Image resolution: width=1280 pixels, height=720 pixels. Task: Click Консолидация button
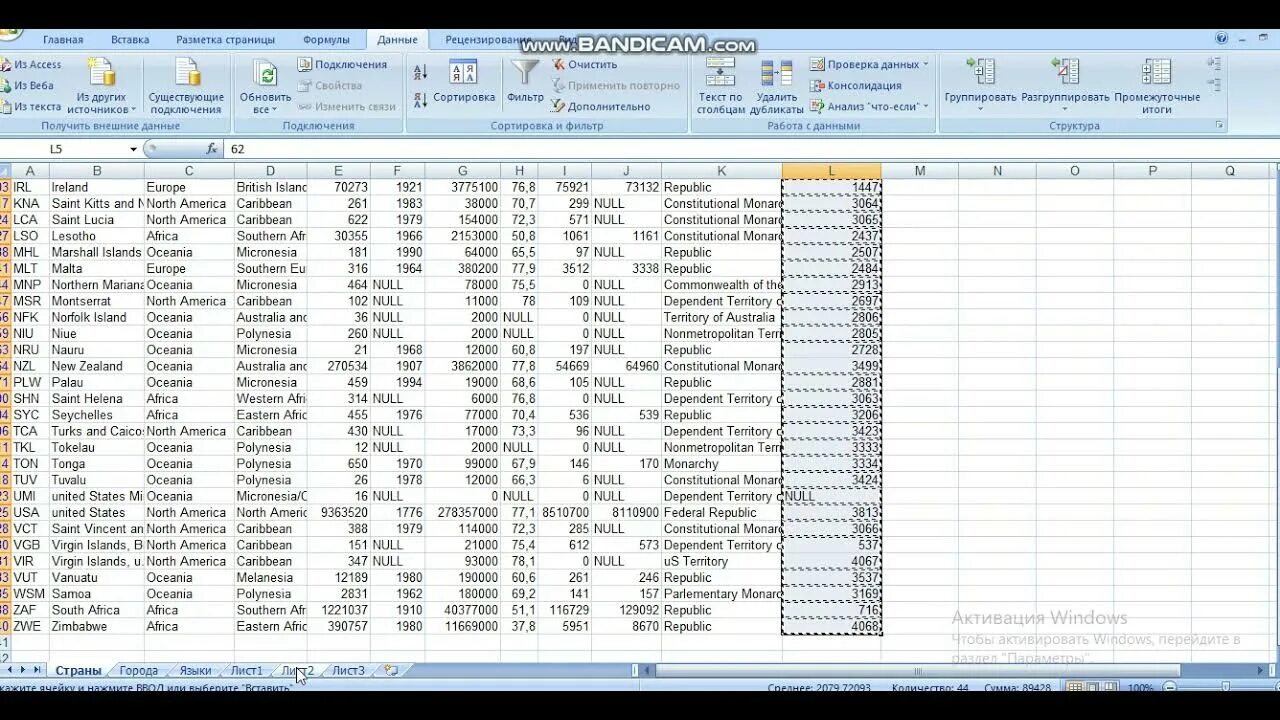[x=856, y=85]
